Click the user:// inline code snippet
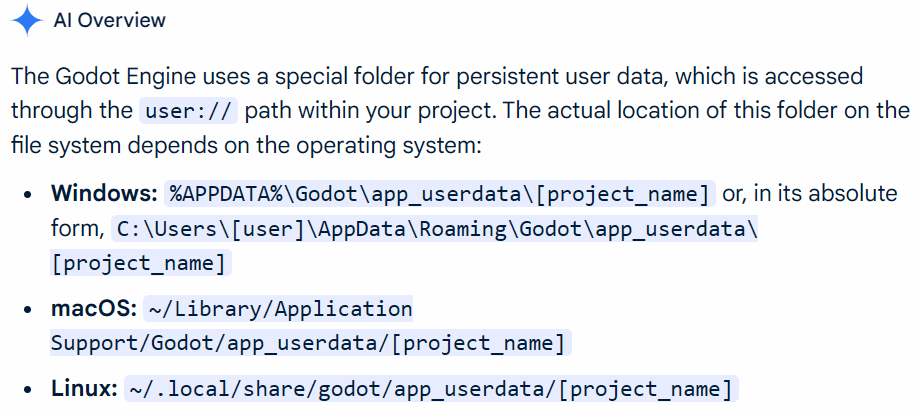 tap(185, 110)
